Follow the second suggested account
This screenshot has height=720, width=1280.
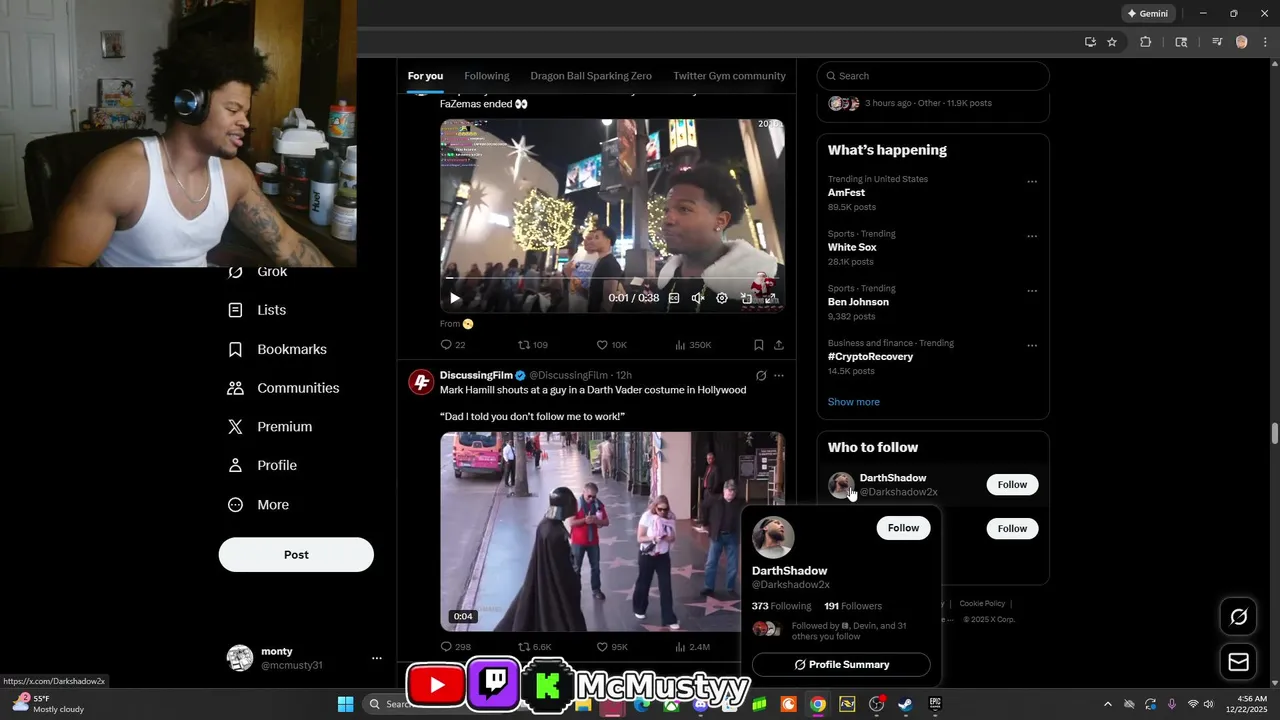1012,529
